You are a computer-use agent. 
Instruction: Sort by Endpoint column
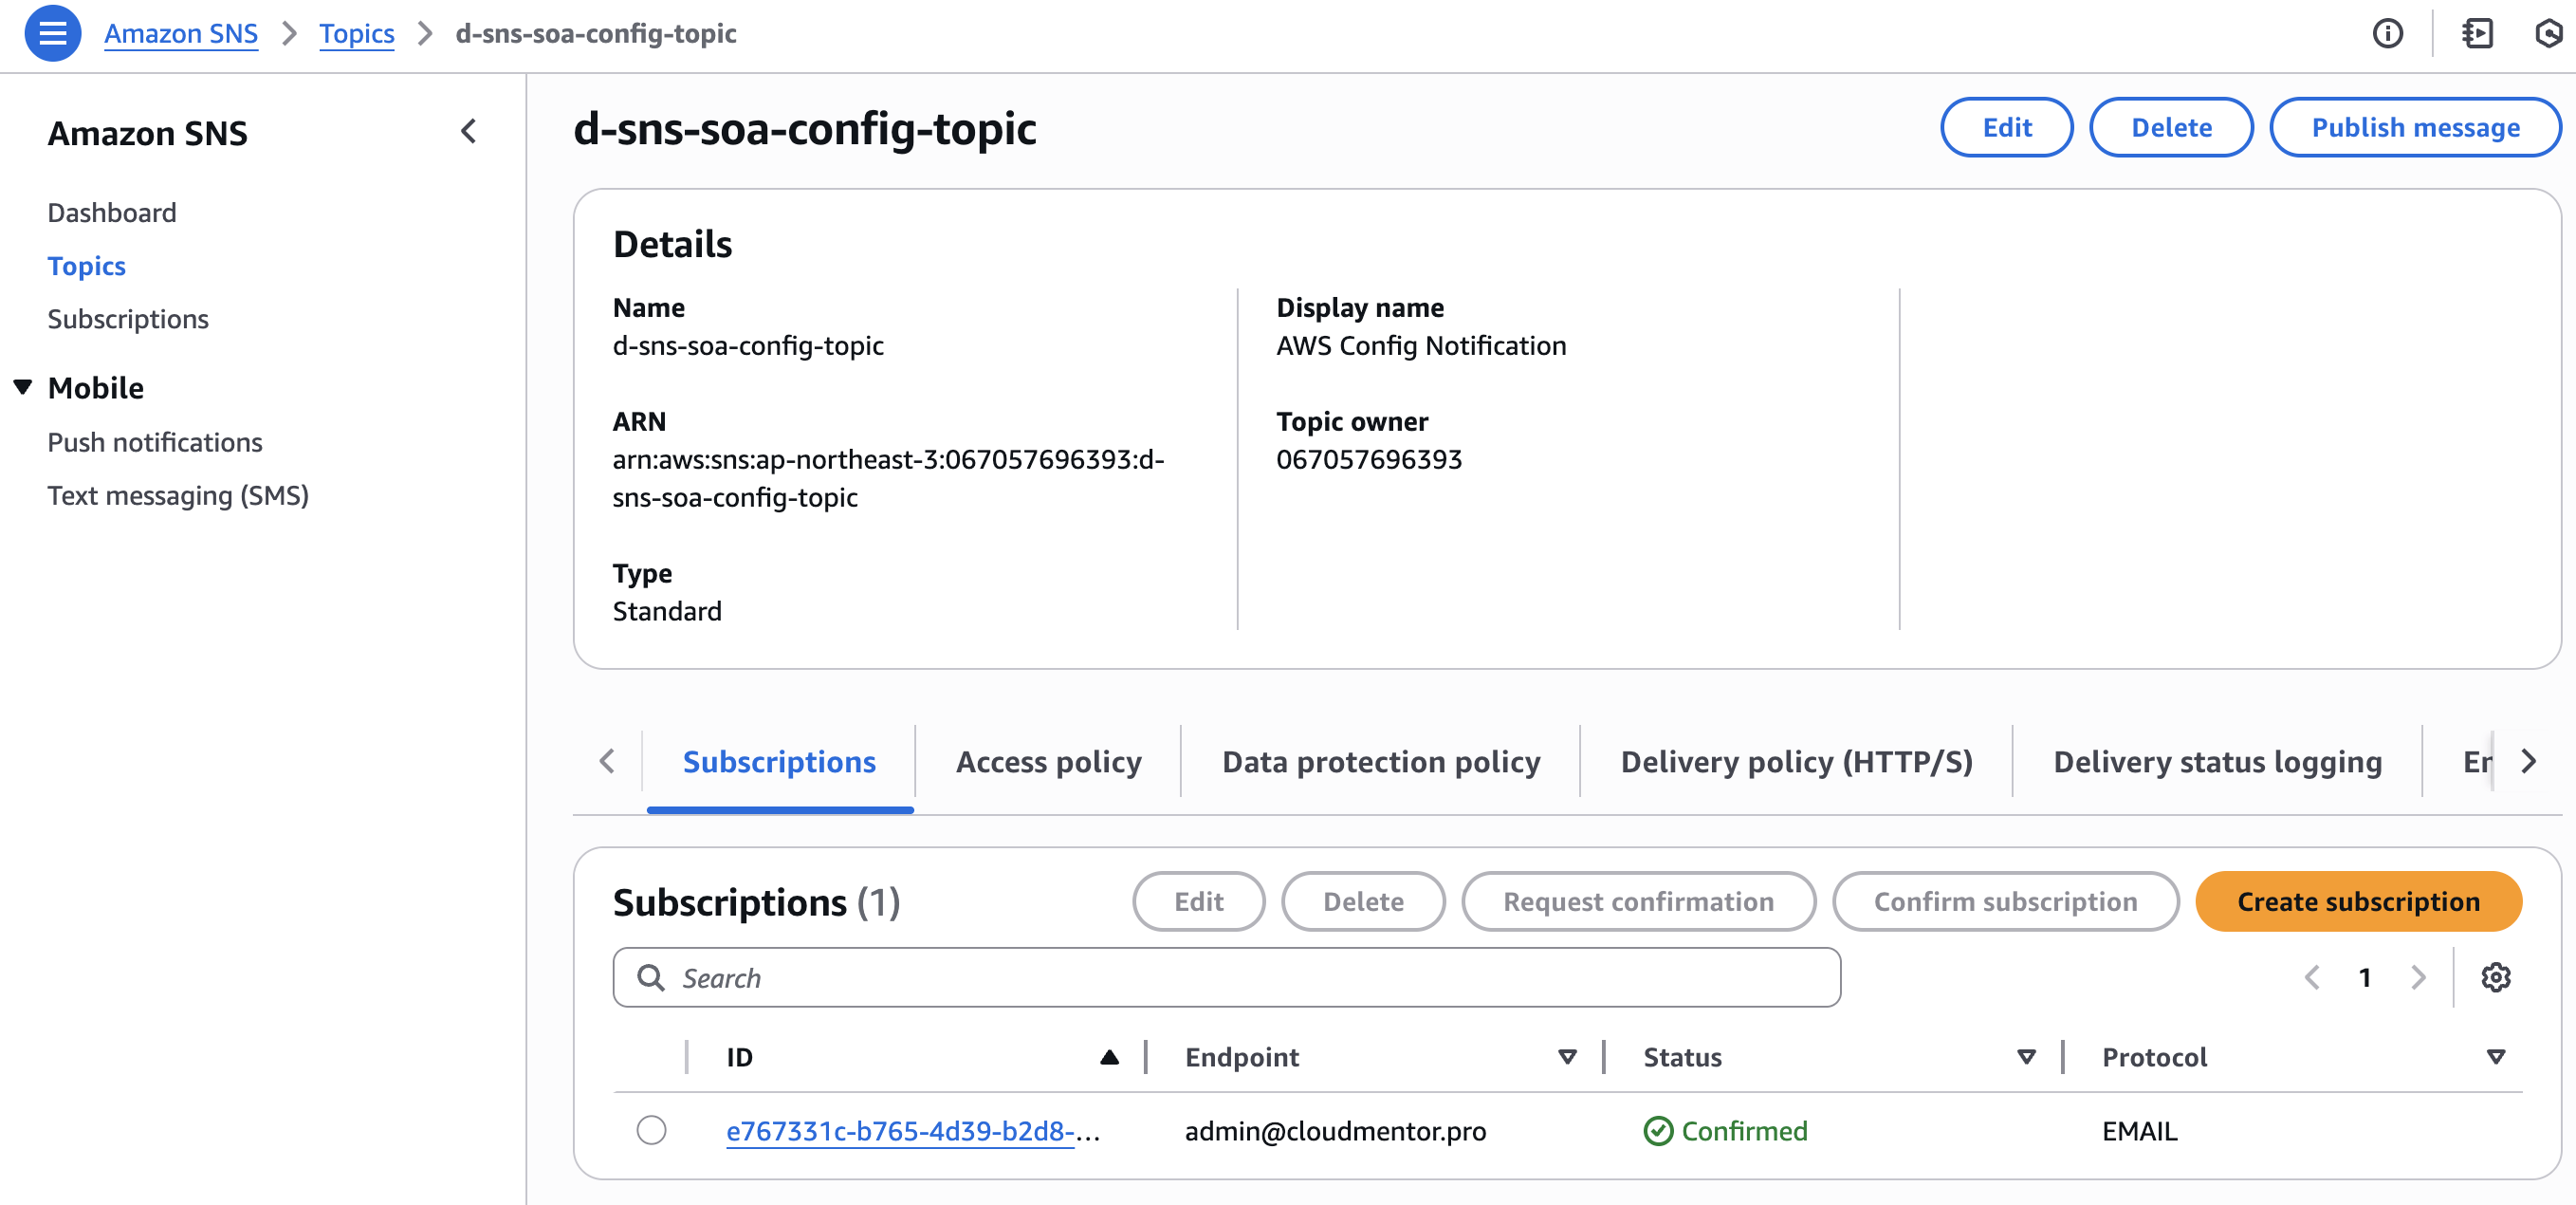pyautogui.click(x=1566, y=1057)
